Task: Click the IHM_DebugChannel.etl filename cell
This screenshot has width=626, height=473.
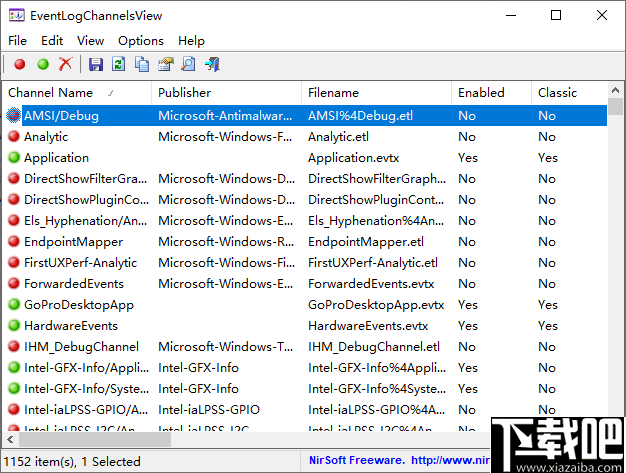Action: point(374,347)
